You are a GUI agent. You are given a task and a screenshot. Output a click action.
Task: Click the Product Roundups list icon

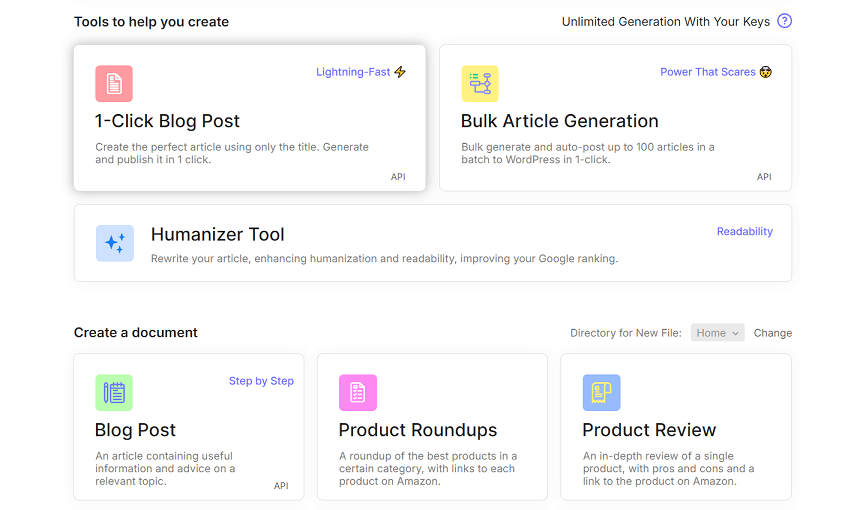[358, 392]
